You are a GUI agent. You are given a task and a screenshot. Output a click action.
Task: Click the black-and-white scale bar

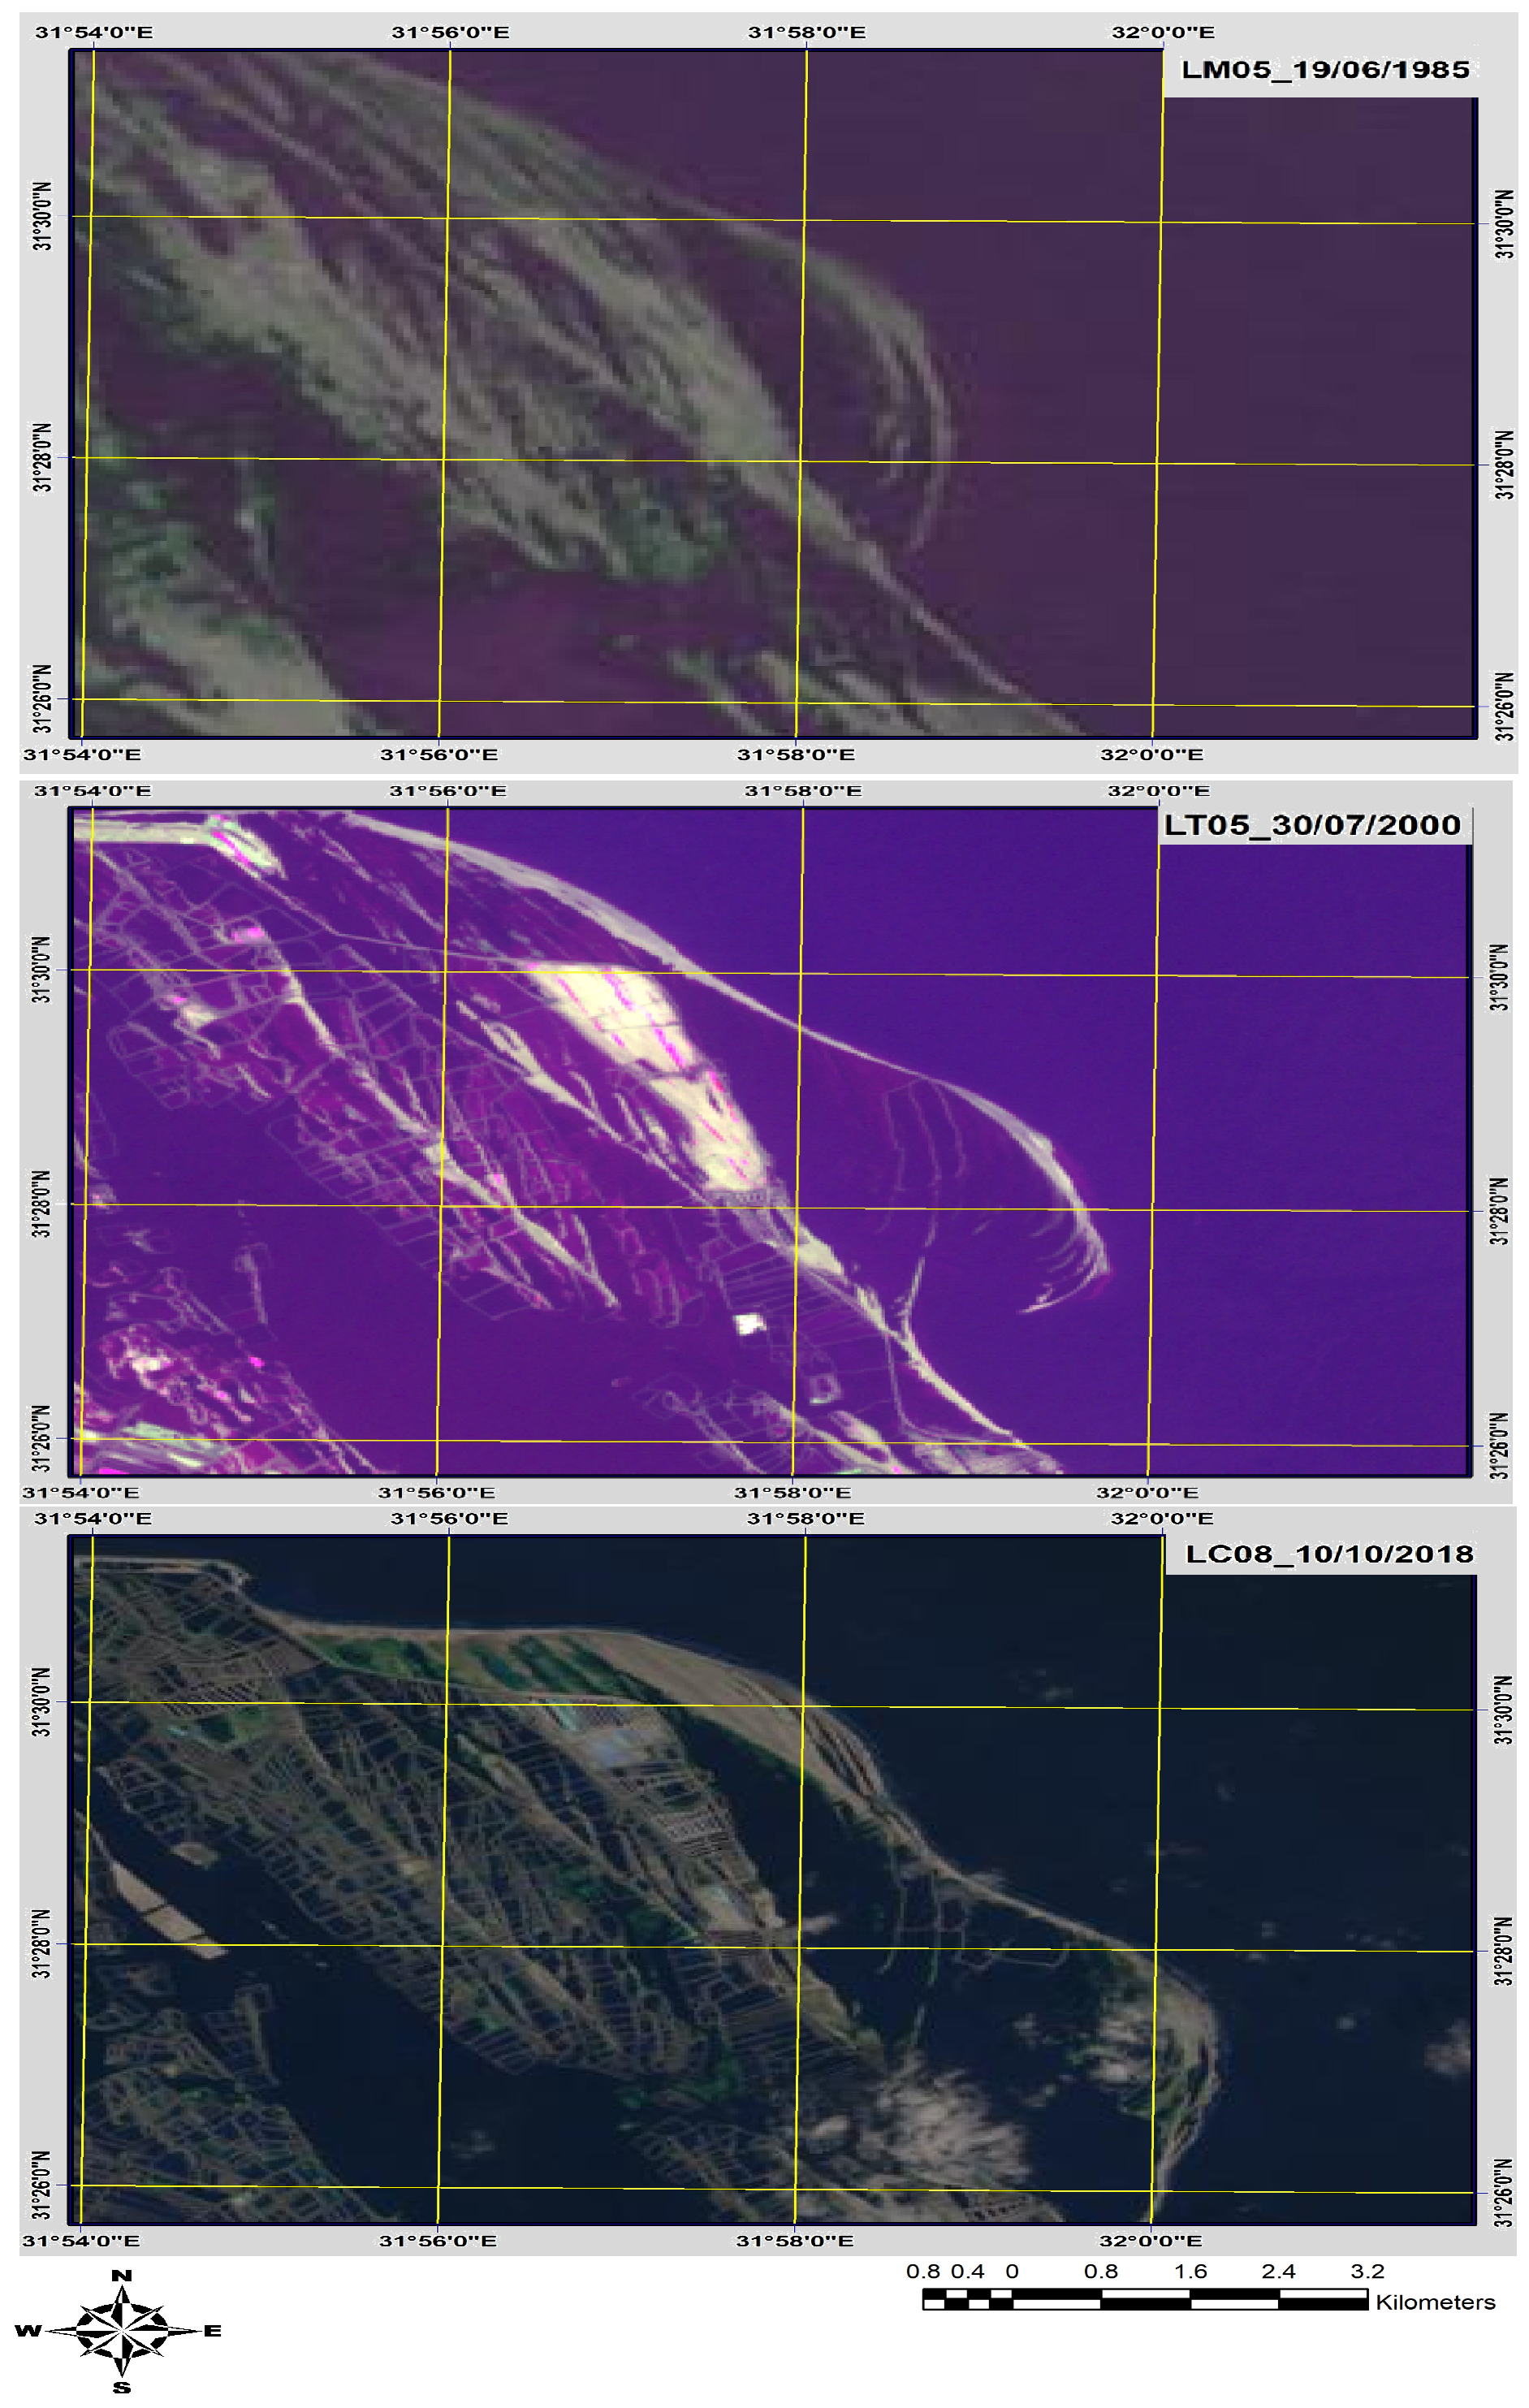(1144, 2300)
